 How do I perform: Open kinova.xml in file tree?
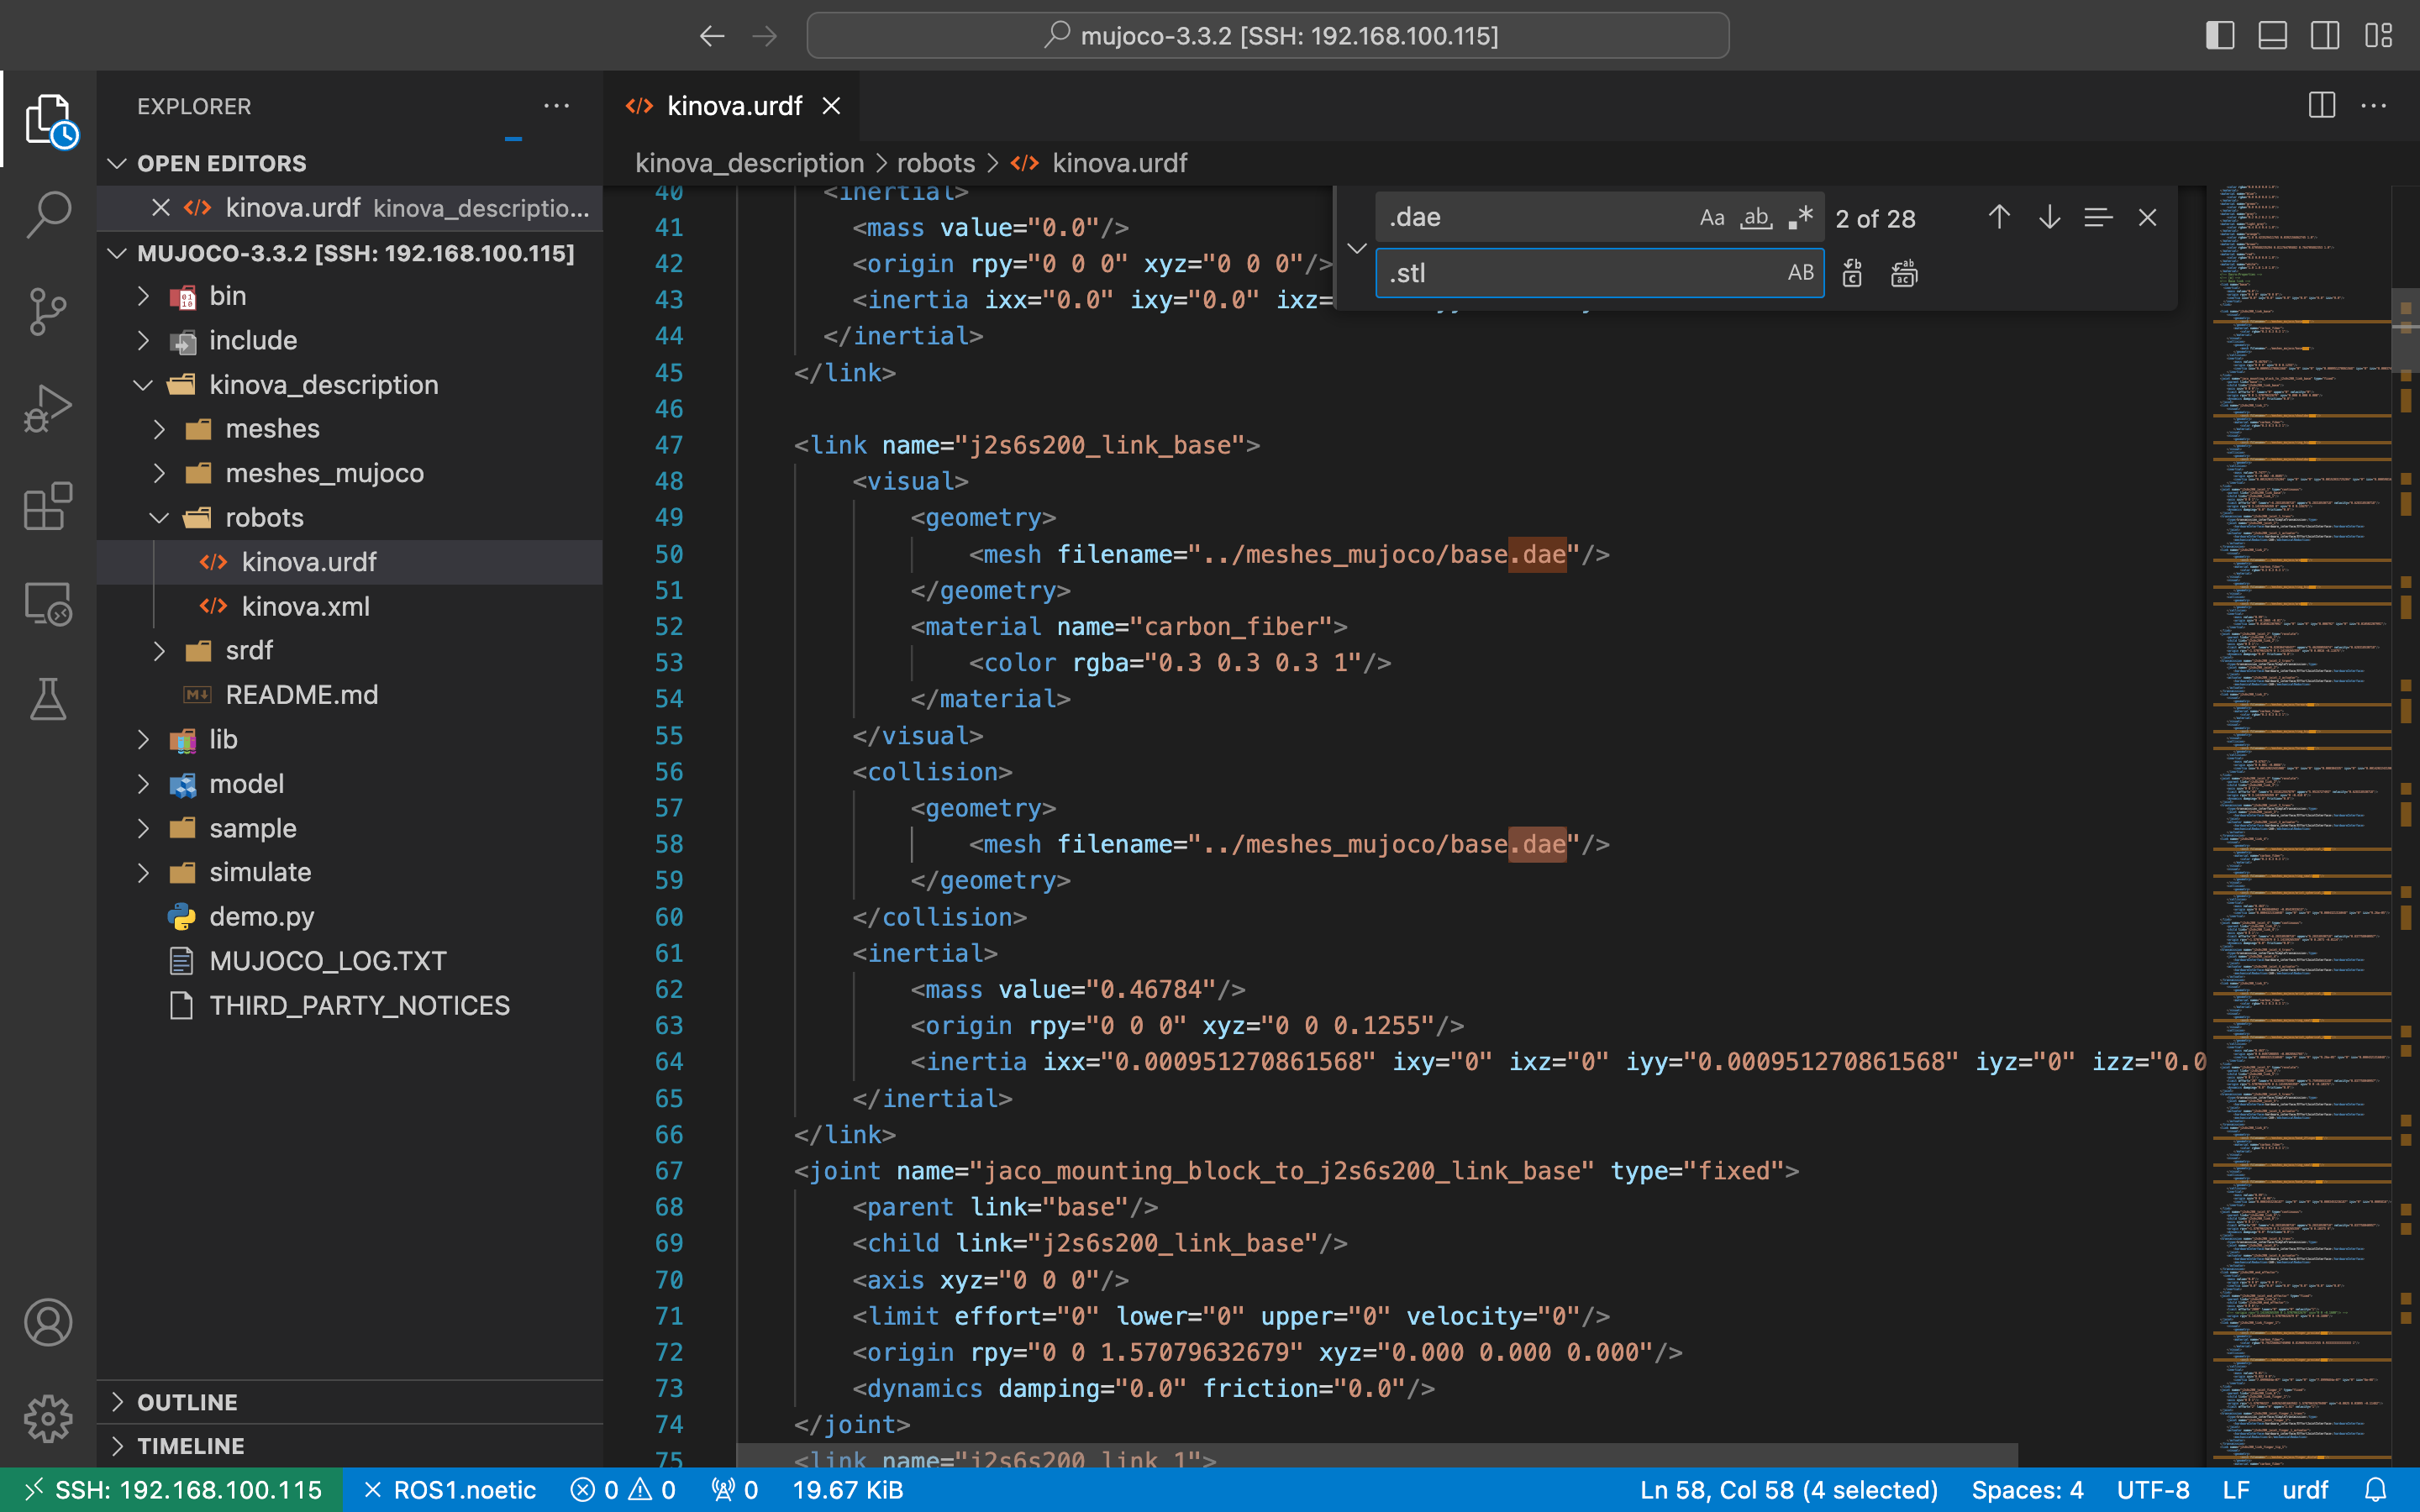point(305,606)
